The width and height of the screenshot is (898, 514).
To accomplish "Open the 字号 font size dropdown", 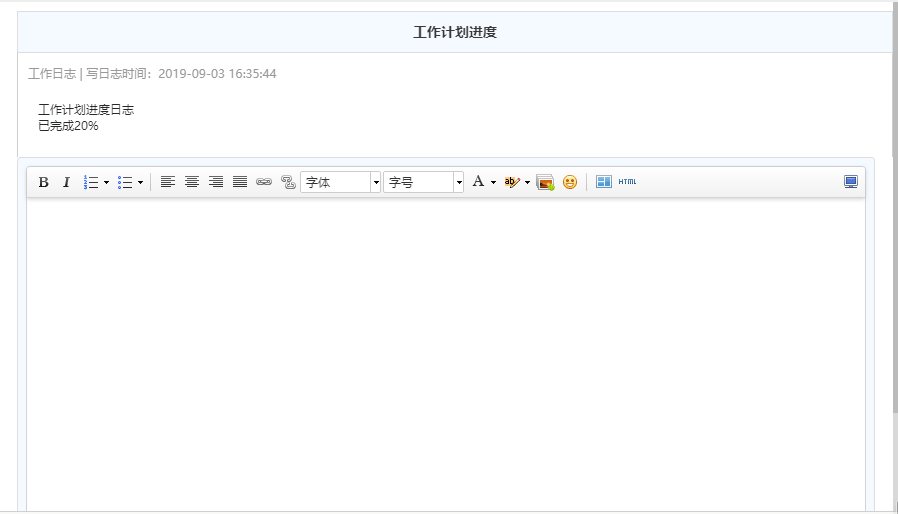I will 423,182.
